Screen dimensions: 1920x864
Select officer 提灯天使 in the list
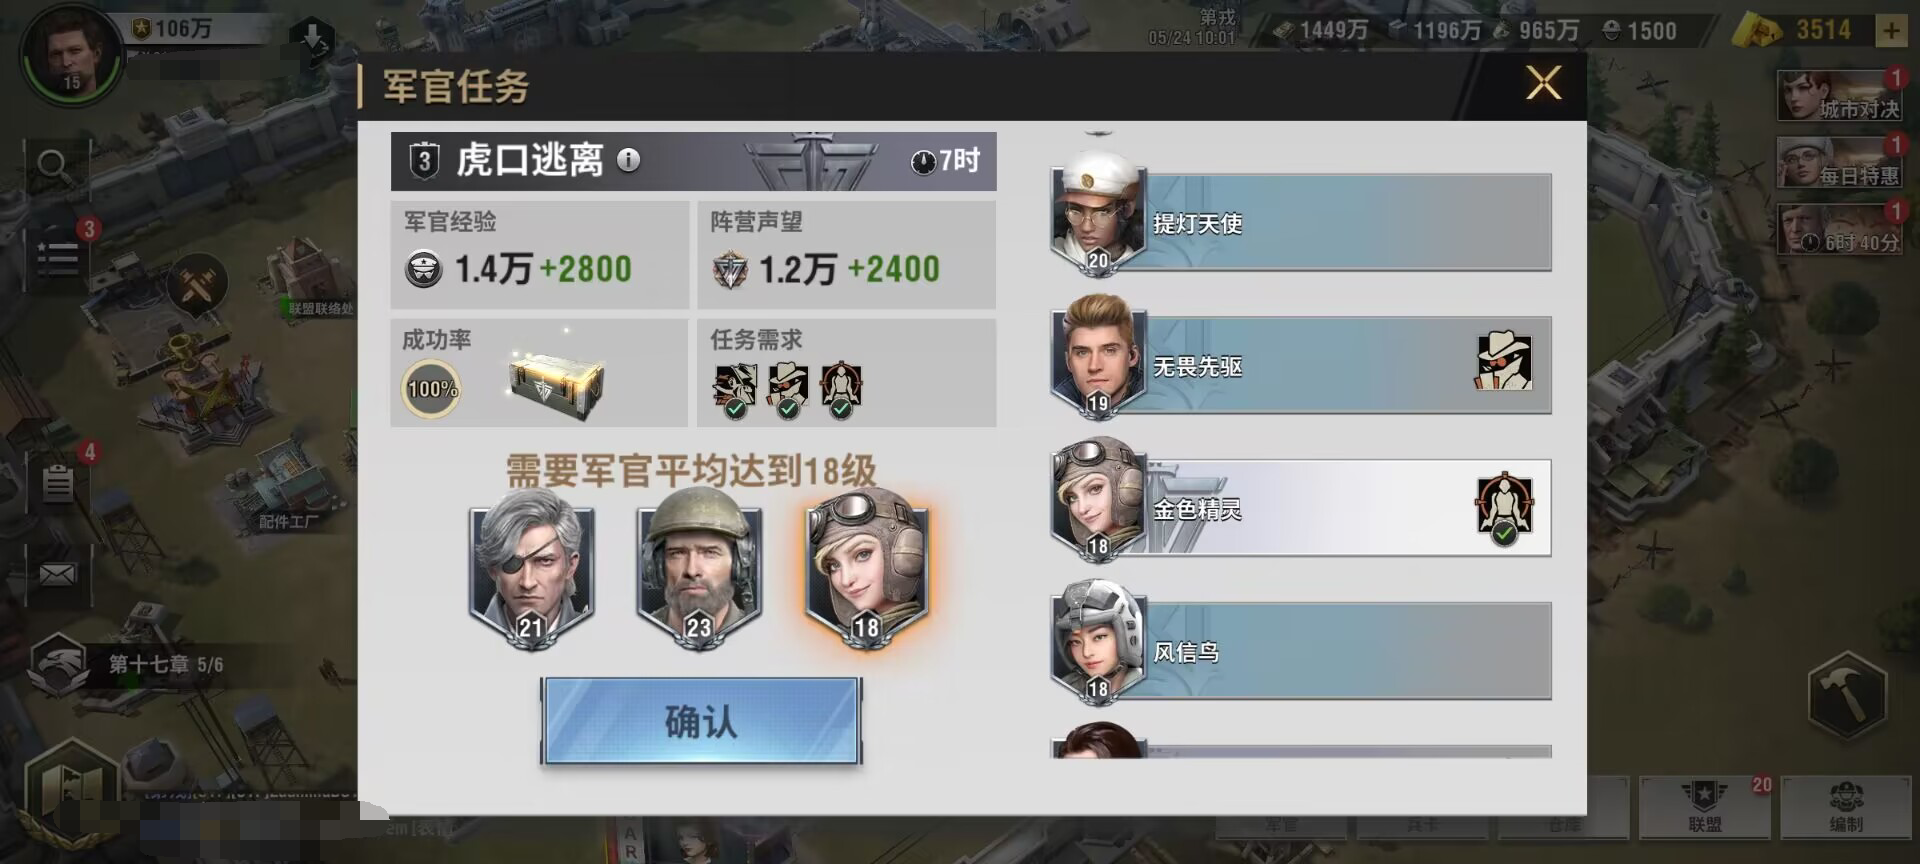click(x=1300, y=222)
